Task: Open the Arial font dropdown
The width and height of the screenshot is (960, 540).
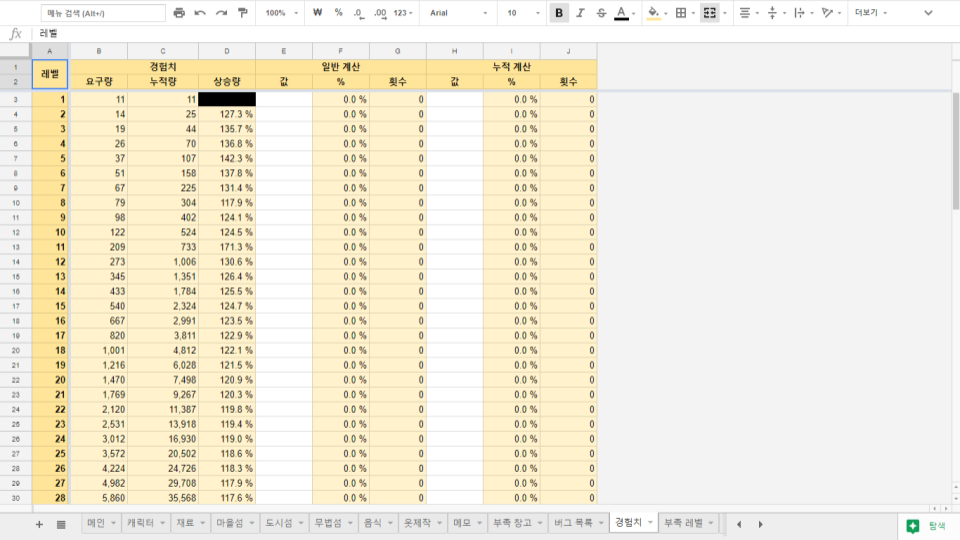Action: click(x=458, y=13)
